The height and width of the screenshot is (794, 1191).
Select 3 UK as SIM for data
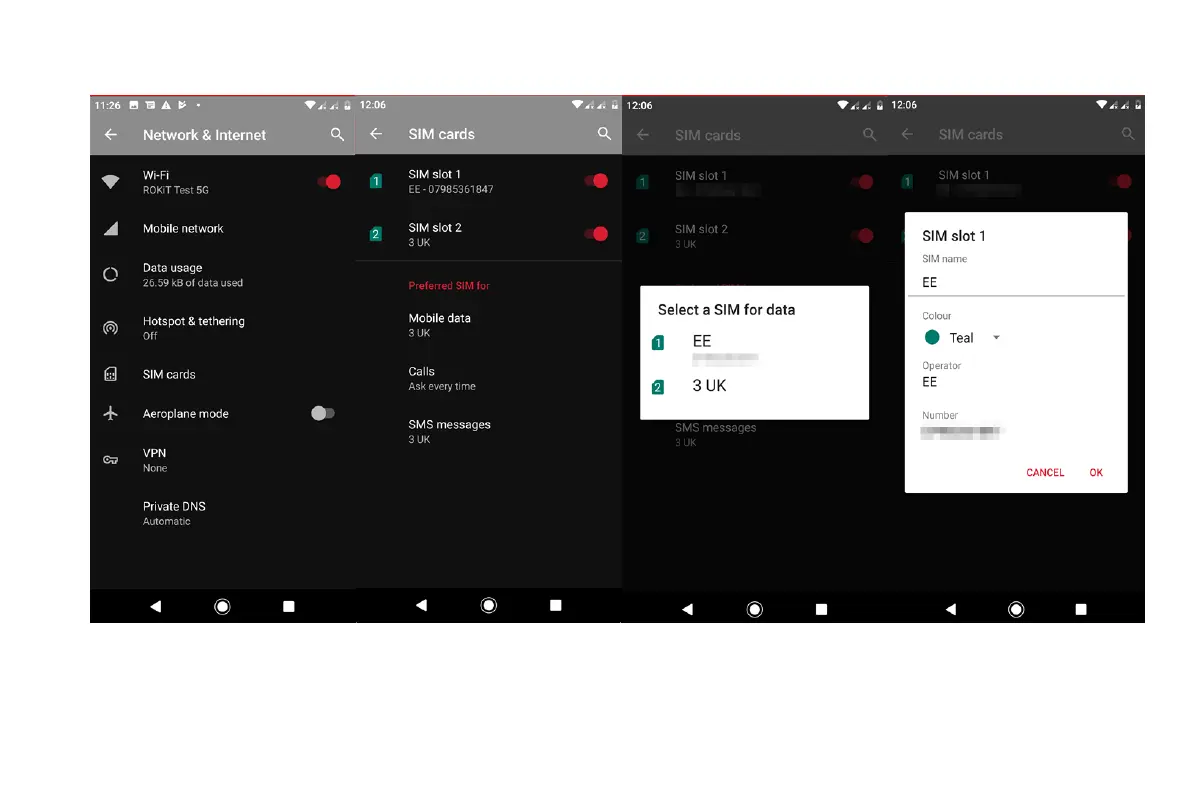754,386
